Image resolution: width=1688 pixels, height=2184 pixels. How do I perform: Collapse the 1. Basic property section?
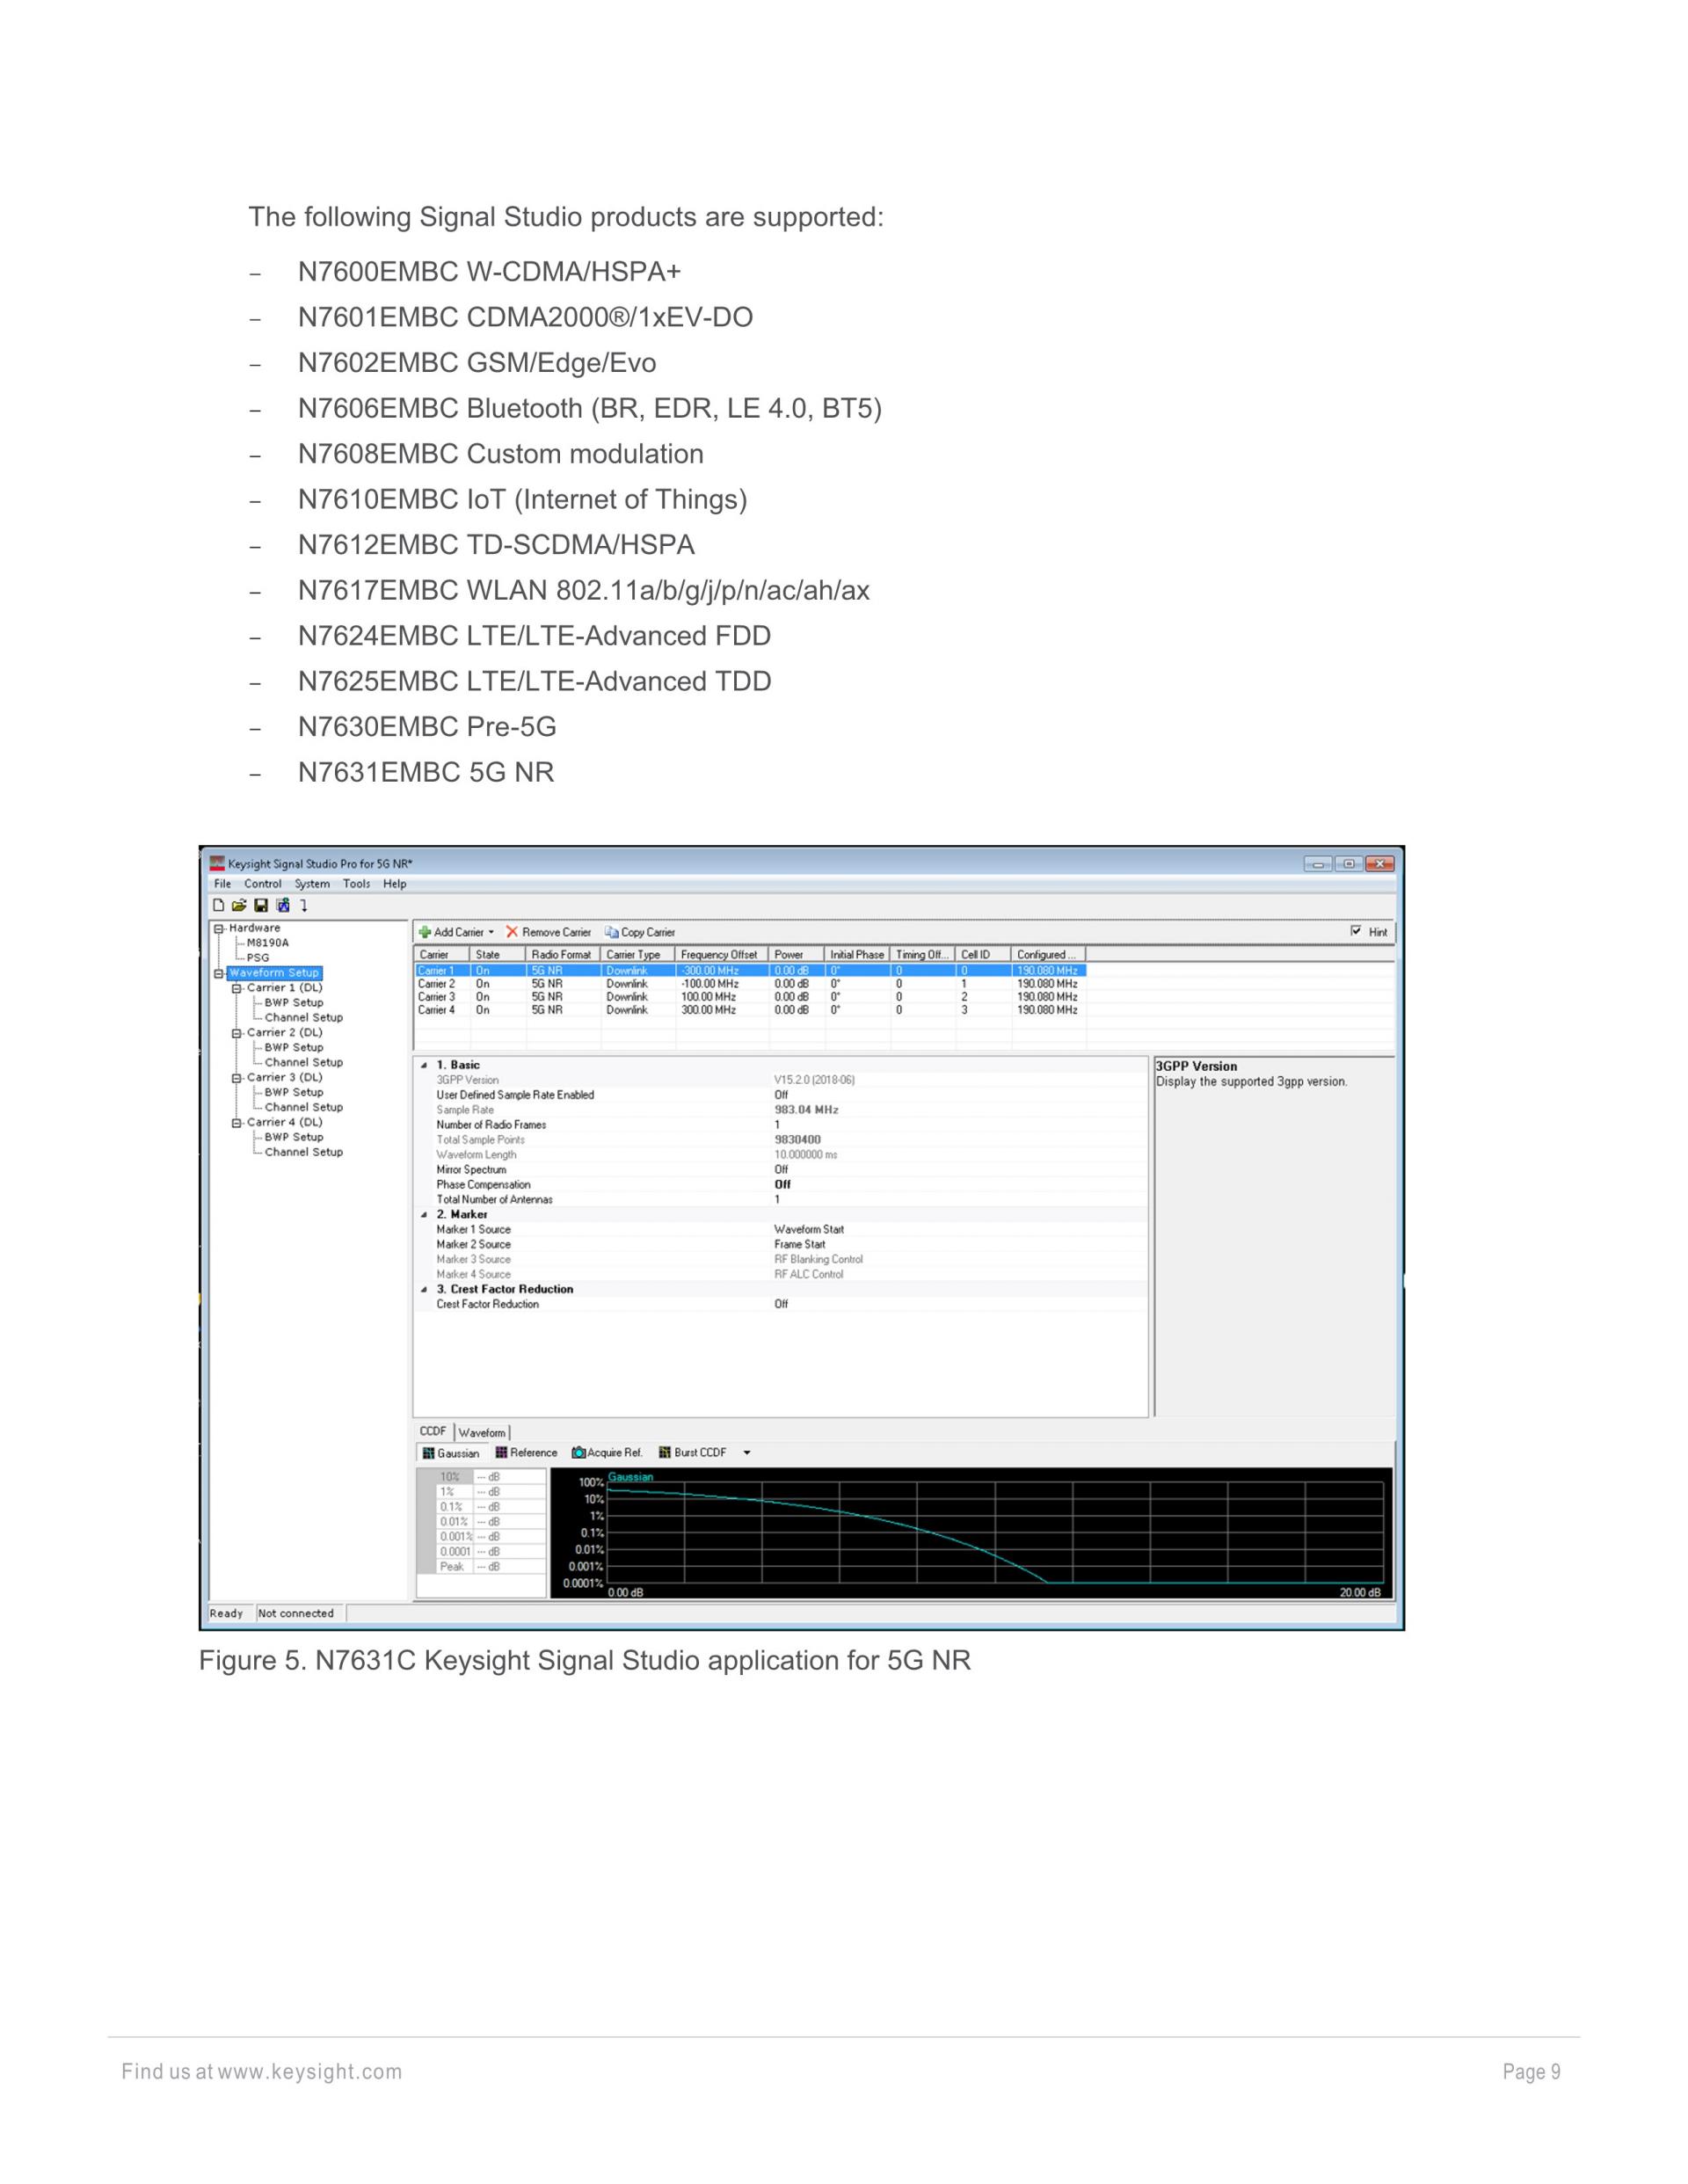pyautogui.click(x=424, y=1066)
